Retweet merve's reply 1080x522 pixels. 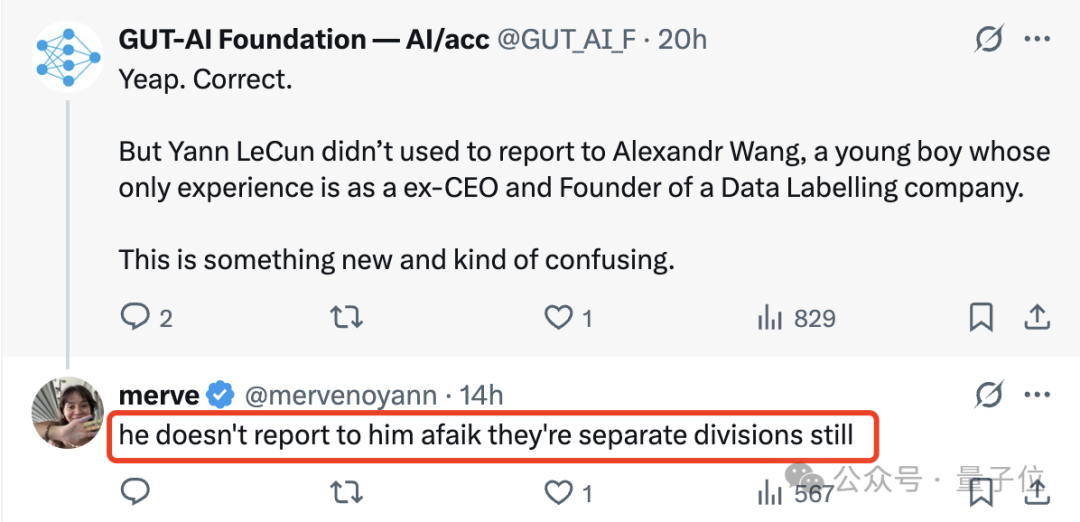point(346,492)
